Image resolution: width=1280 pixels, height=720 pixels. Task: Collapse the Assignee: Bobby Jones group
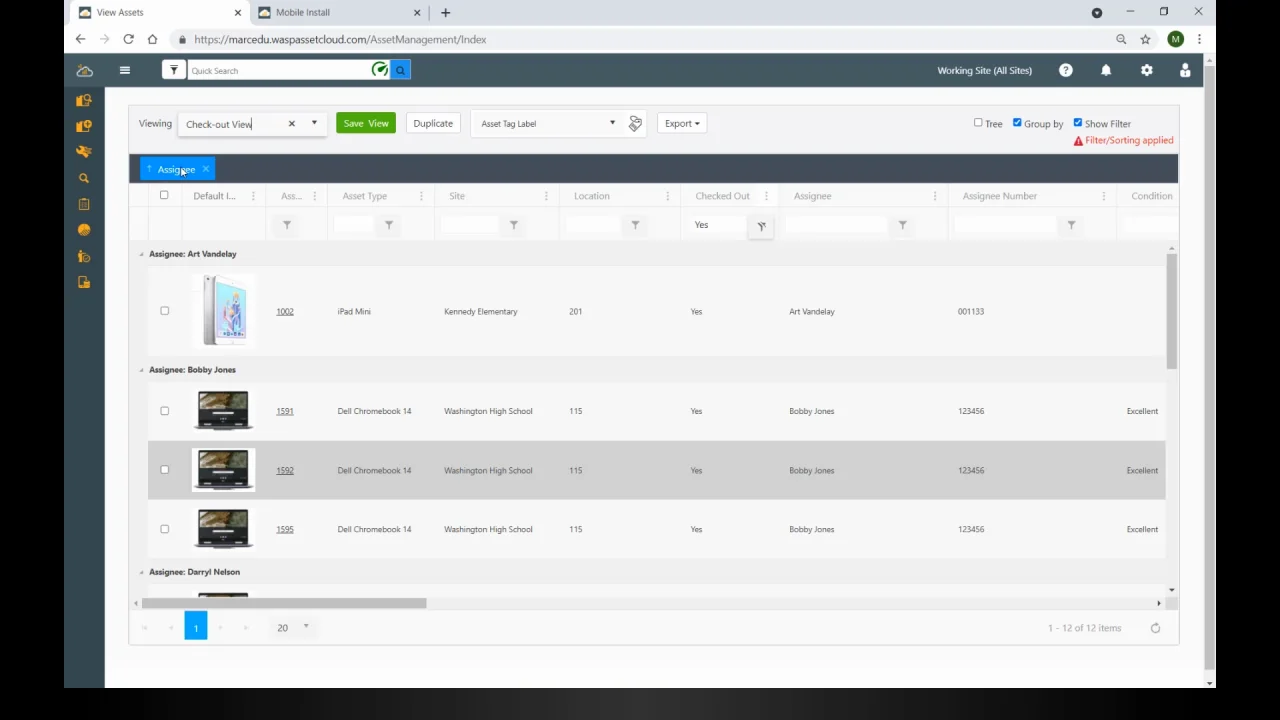(141, 370)
